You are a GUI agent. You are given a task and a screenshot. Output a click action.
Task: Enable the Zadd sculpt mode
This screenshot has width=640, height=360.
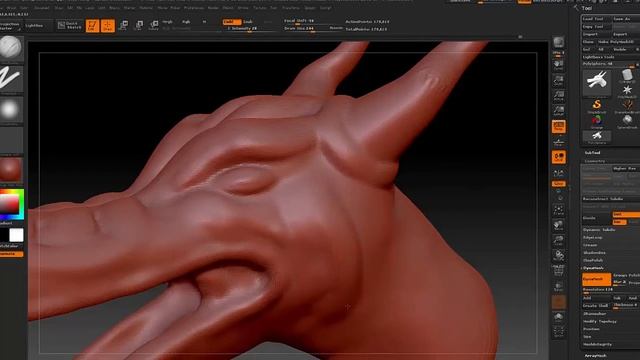[x=232, y=22]
